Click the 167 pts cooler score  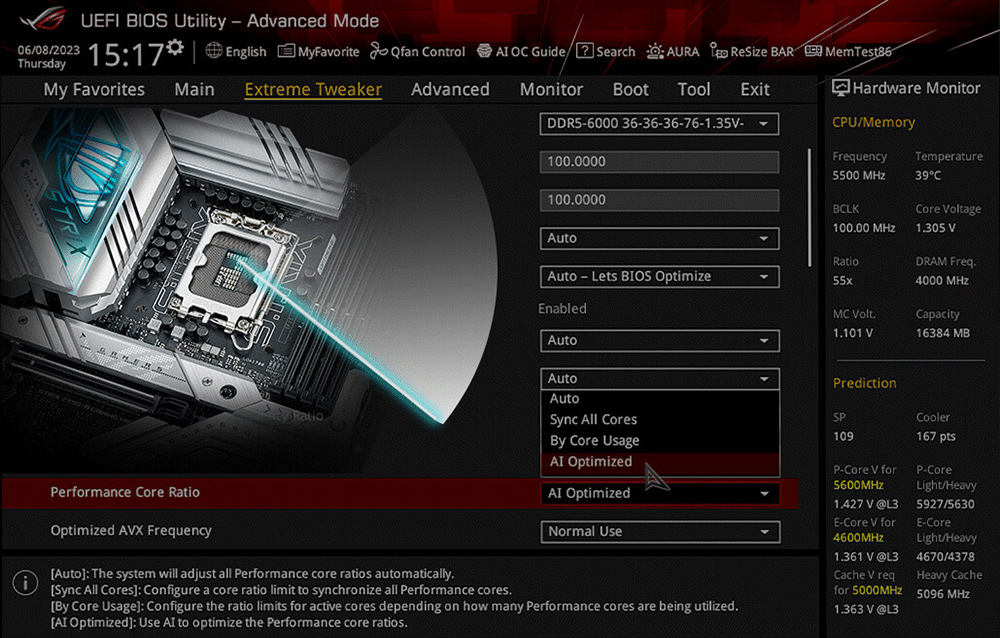click(x=936, y=437)
